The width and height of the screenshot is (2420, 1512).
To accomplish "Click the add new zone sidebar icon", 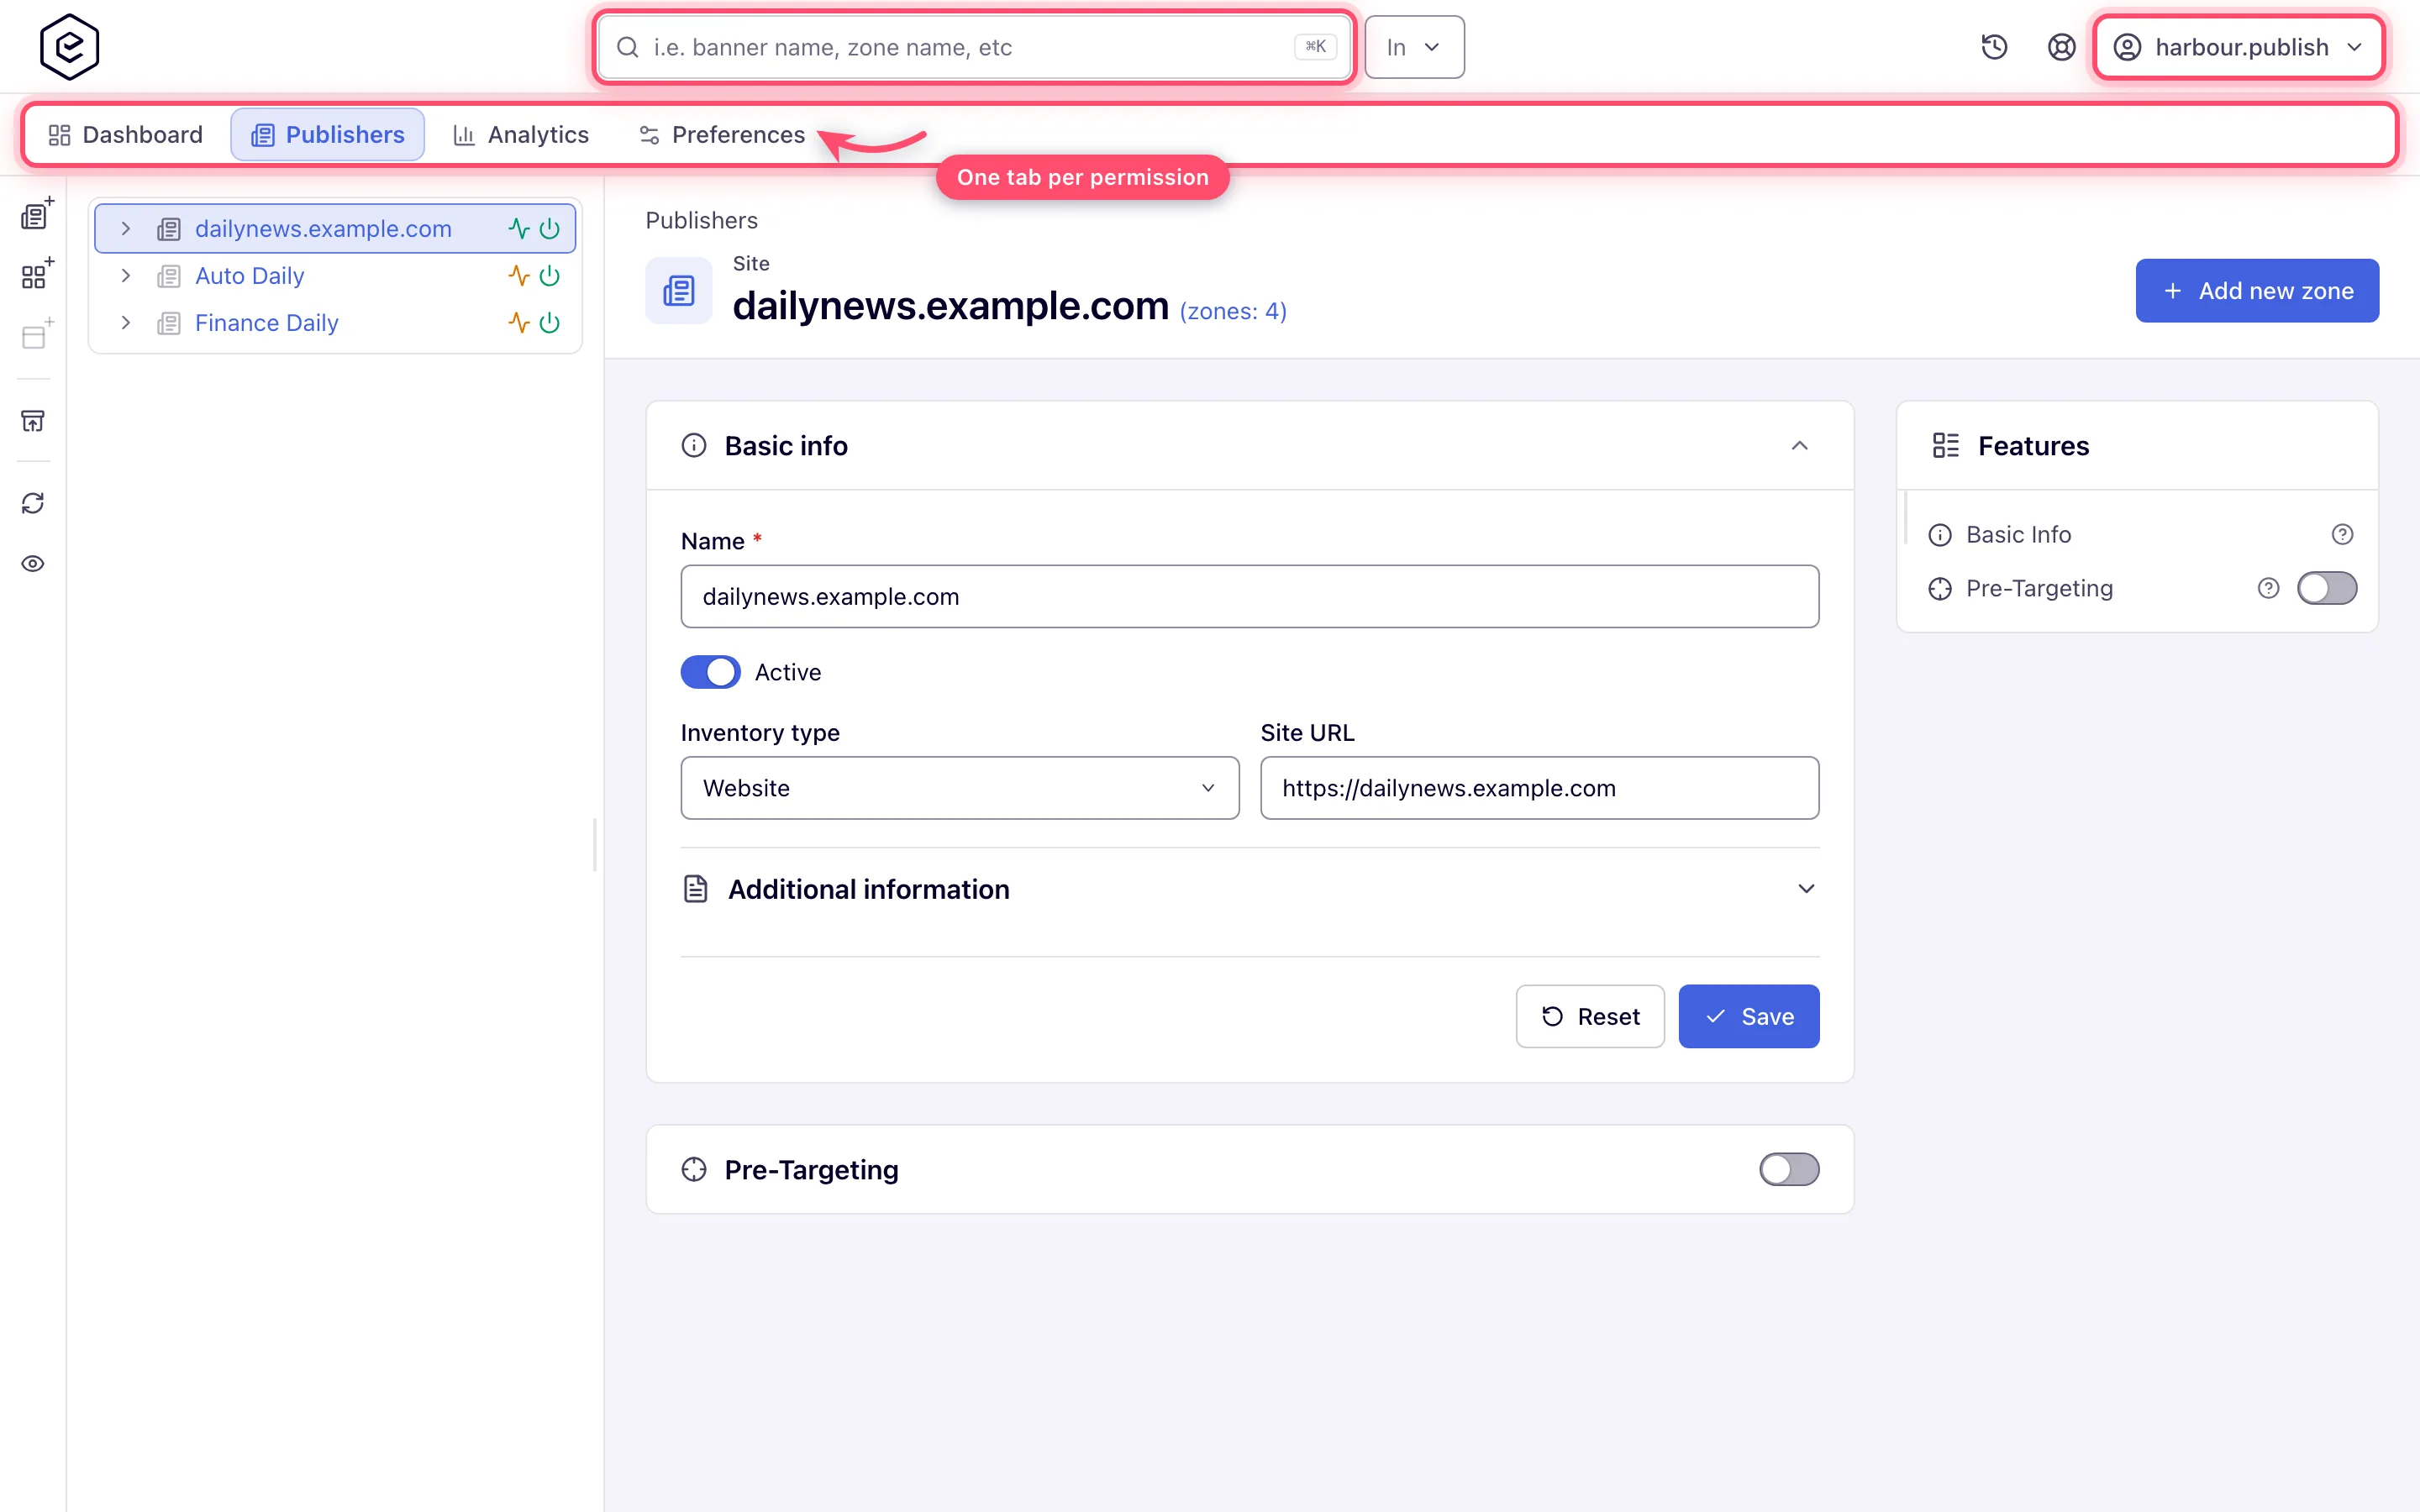I will [x=36, y=274].
